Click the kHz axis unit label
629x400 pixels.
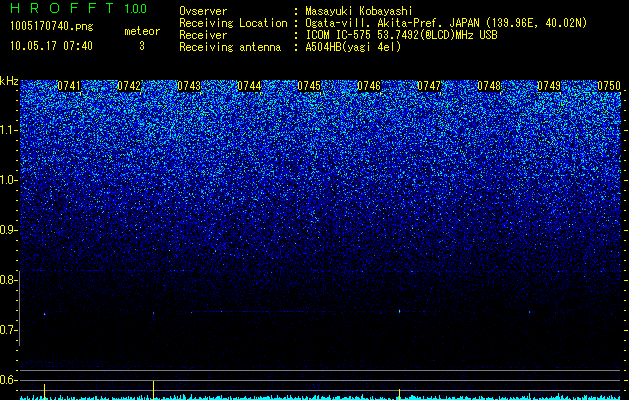point(9,81)
